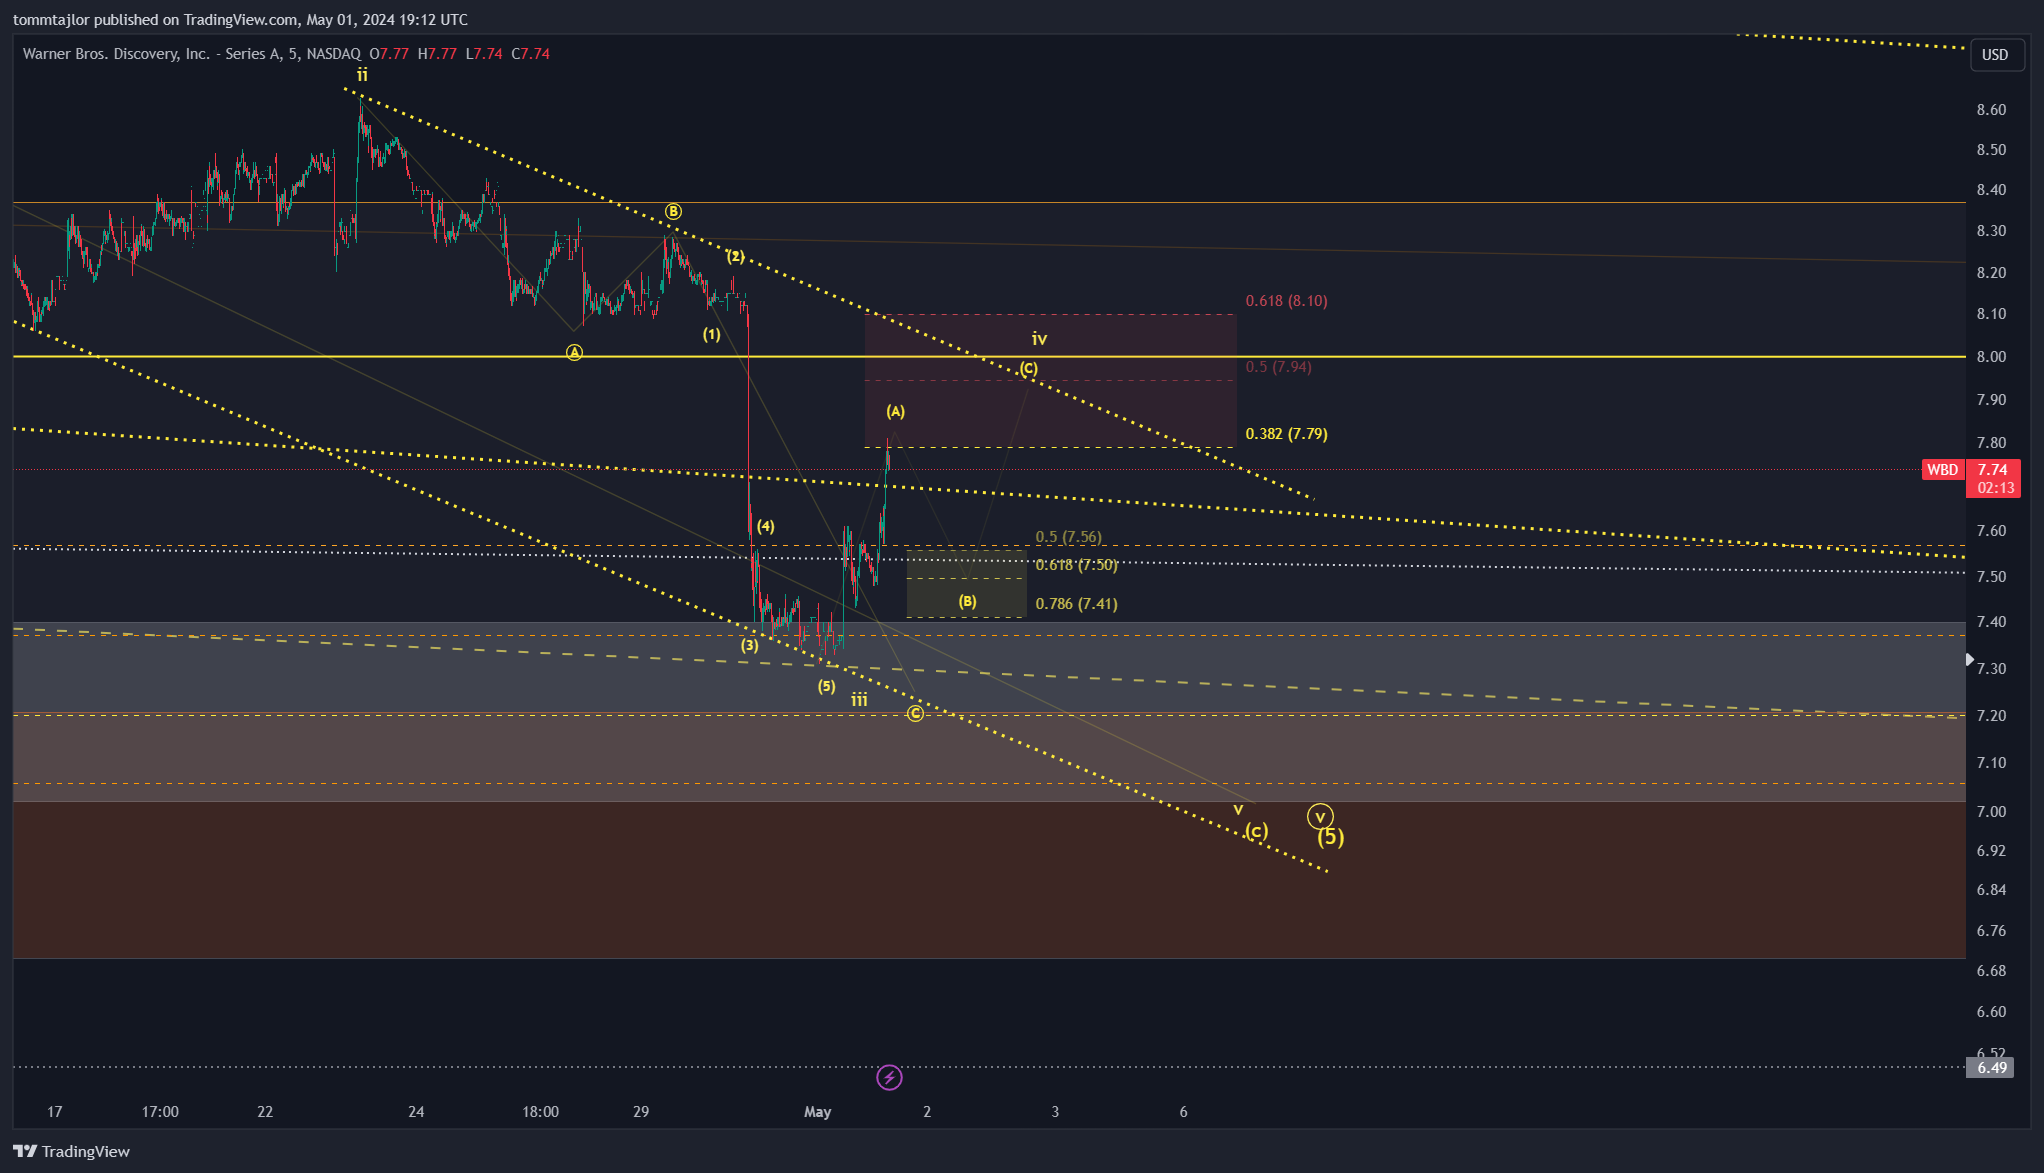This screenshot has height=1173, width=2044.
Task: Click the 0.618 (8.10) Fibonacci label
Action: click(x=1286, y=301)
